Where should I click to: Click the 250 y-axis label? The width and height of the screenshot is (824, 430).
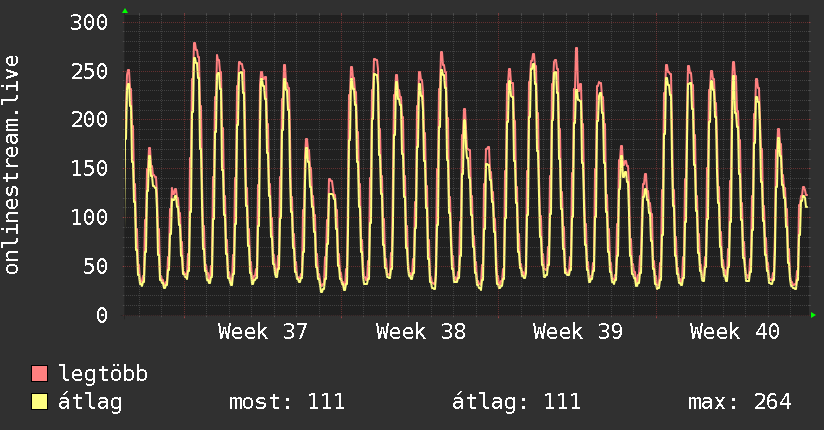89,71
